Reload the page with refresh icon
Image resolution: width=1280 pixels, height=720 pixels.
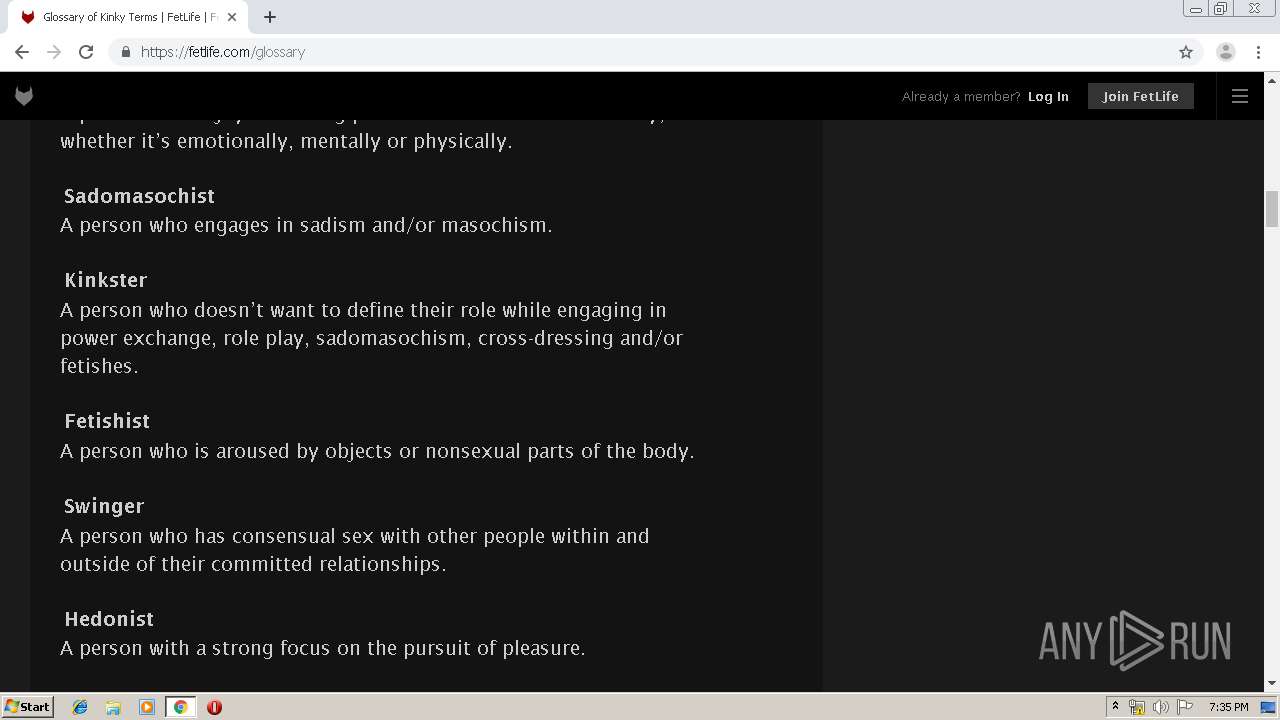86,52
